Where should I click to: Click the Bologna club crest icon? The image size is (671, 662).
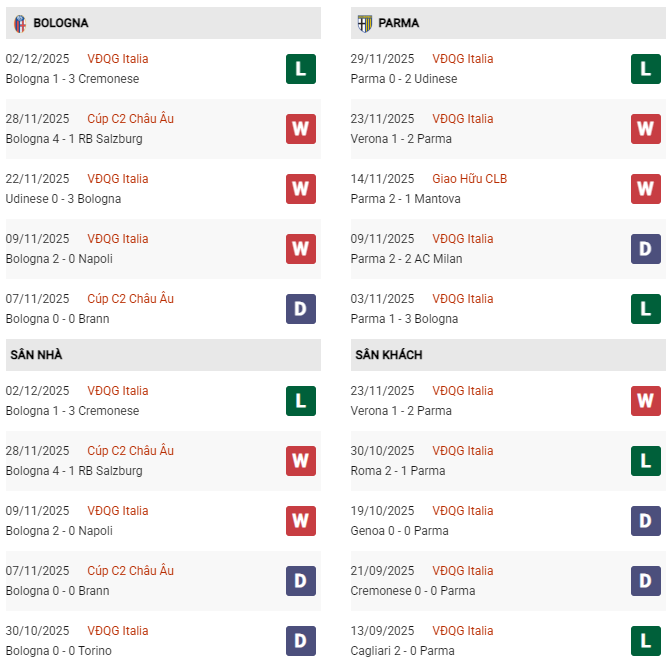coord(20,23)
